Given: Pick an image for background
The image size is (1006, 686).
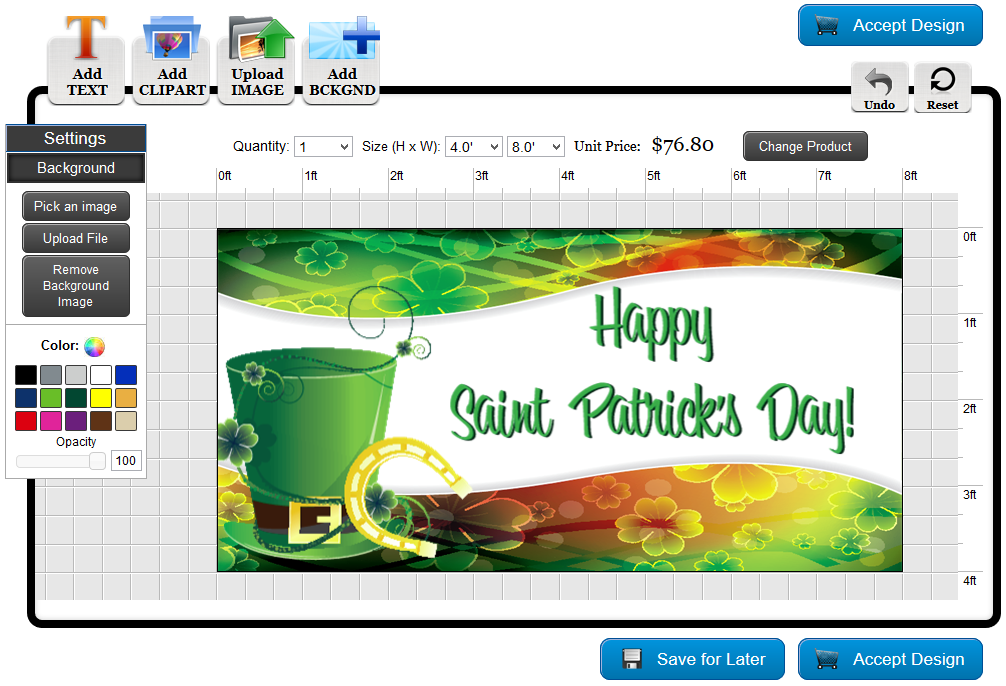Looking at the screenshot, I should click(76, 207).
